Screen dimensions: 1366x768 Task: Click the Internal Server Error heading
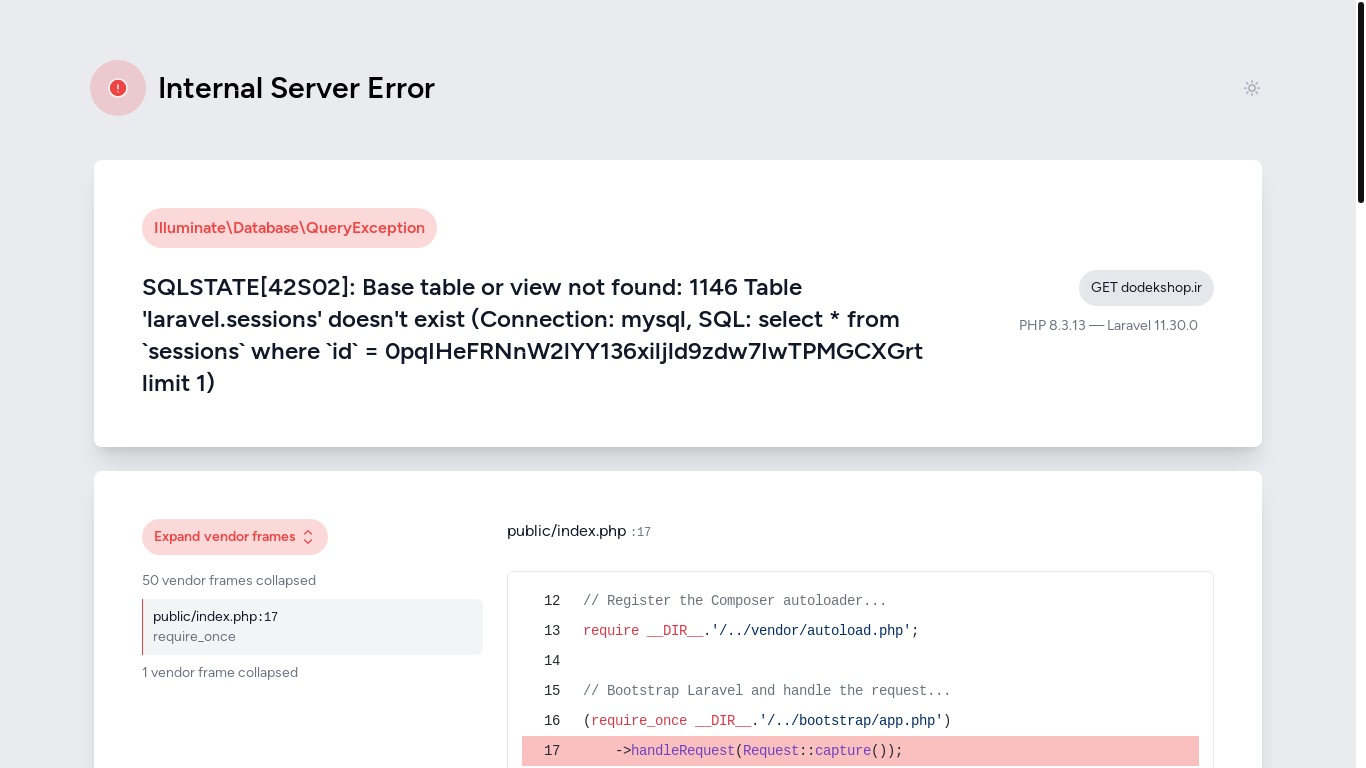296,88
